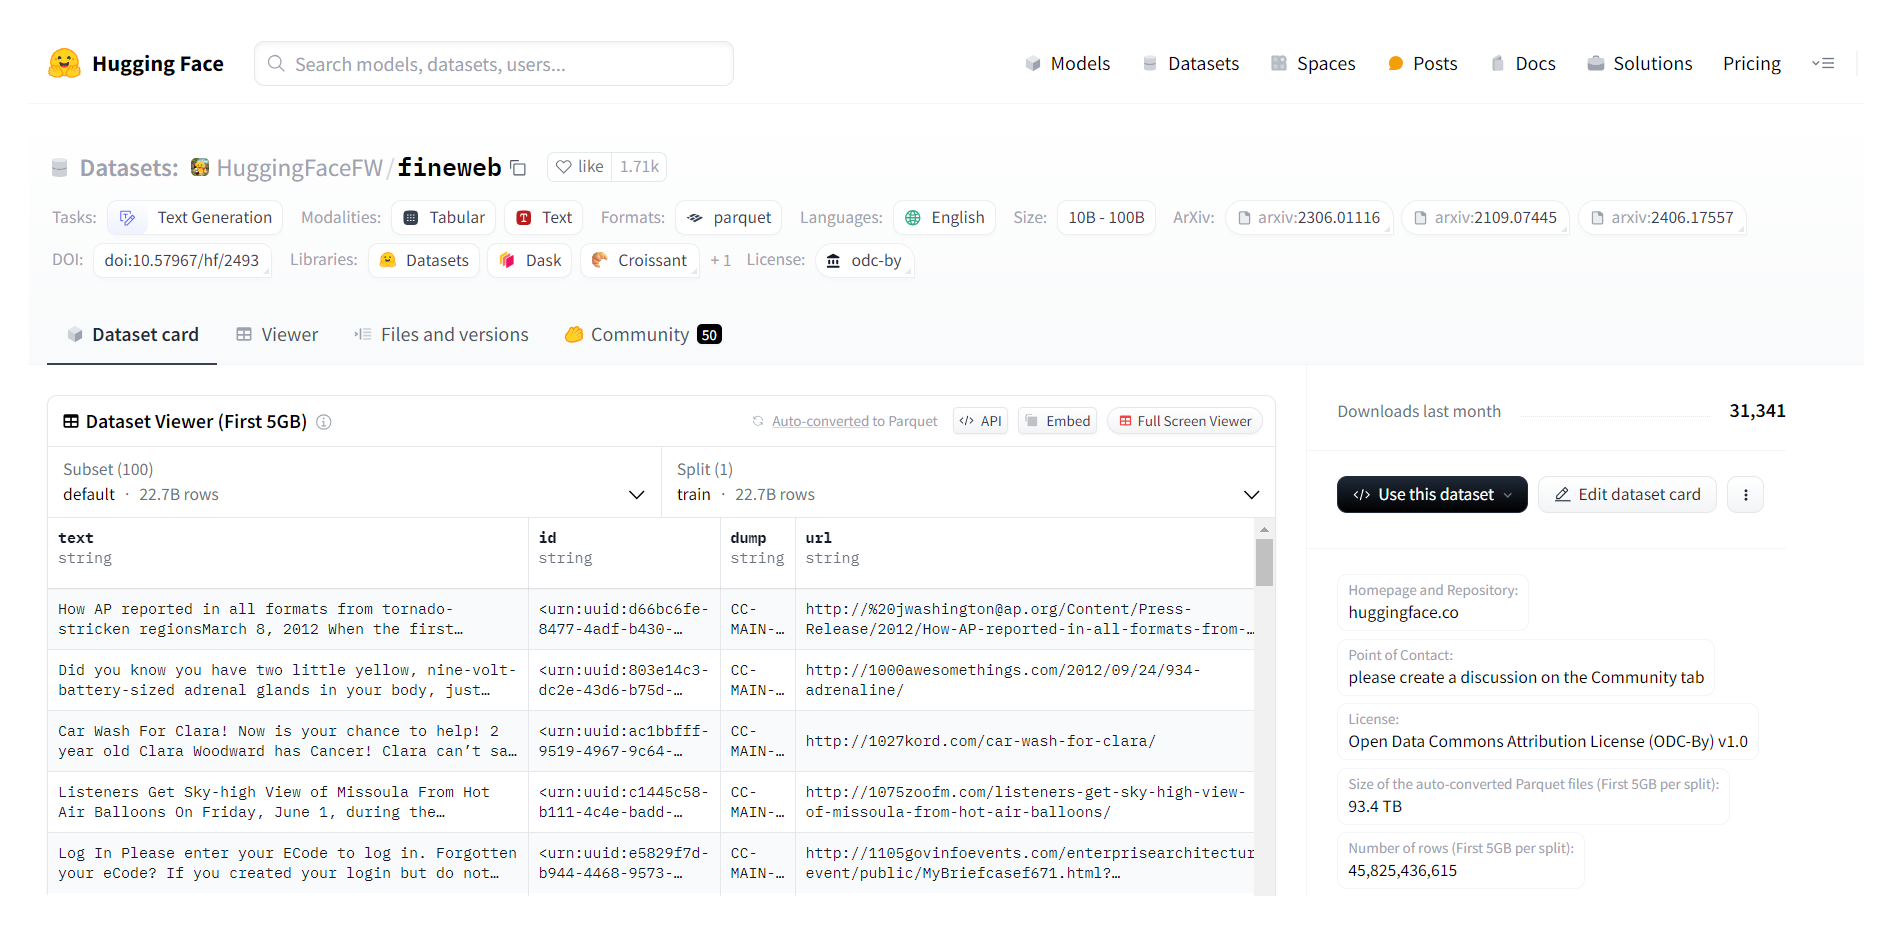
Task: Click the 1075zoofm.com url cell
Action: click(x=1025, y=802)
